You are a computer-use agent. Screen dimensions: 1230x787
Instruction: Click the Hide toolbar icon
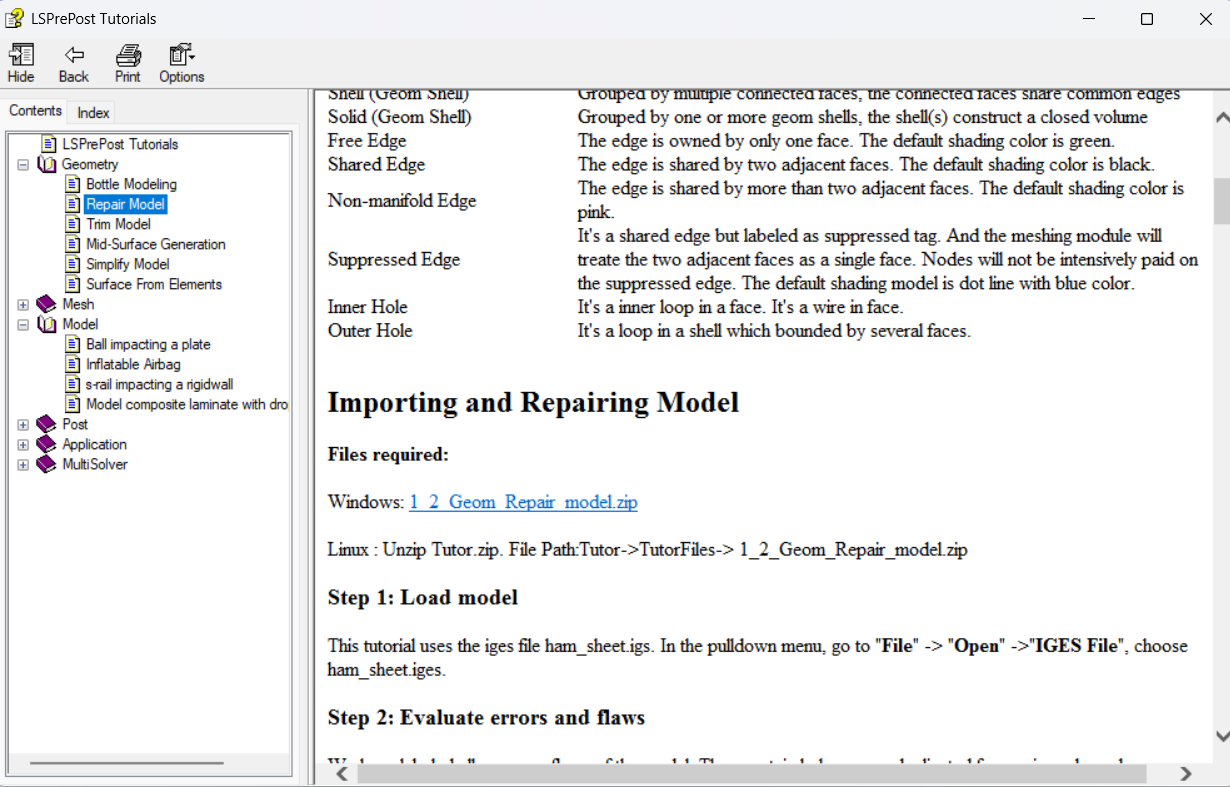pyautogui.click(x=21, y=62)
